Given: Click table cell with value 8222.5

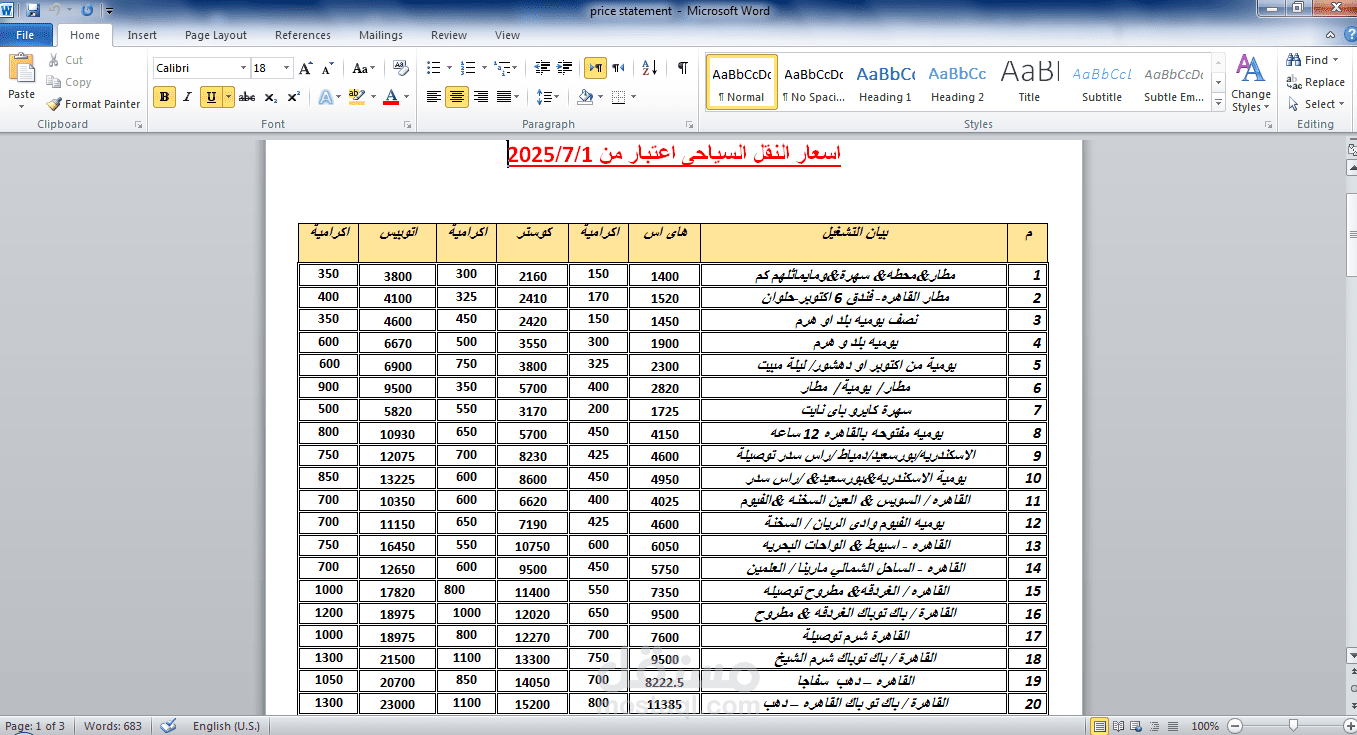Looking at the screenshot, I should point(664,681).
